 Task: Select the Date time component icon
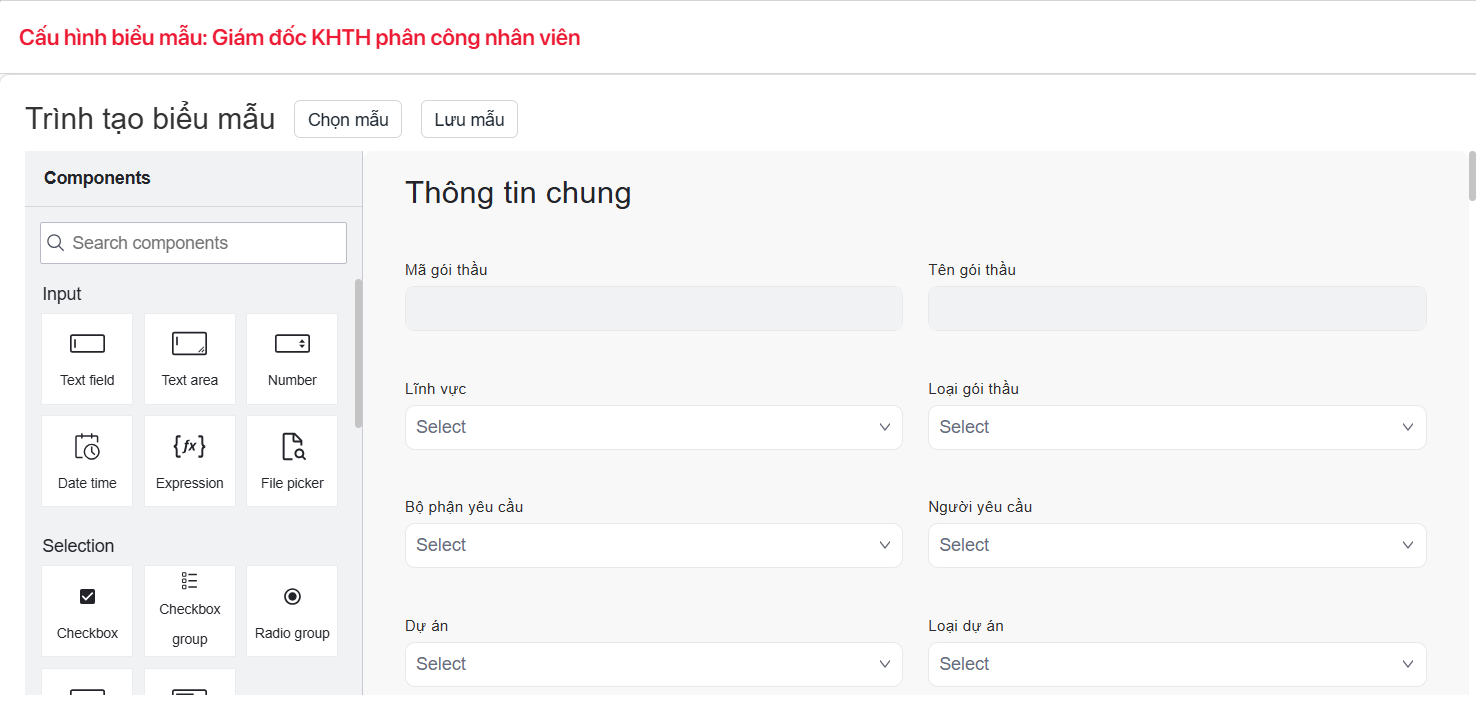click(x=87, y=447)
